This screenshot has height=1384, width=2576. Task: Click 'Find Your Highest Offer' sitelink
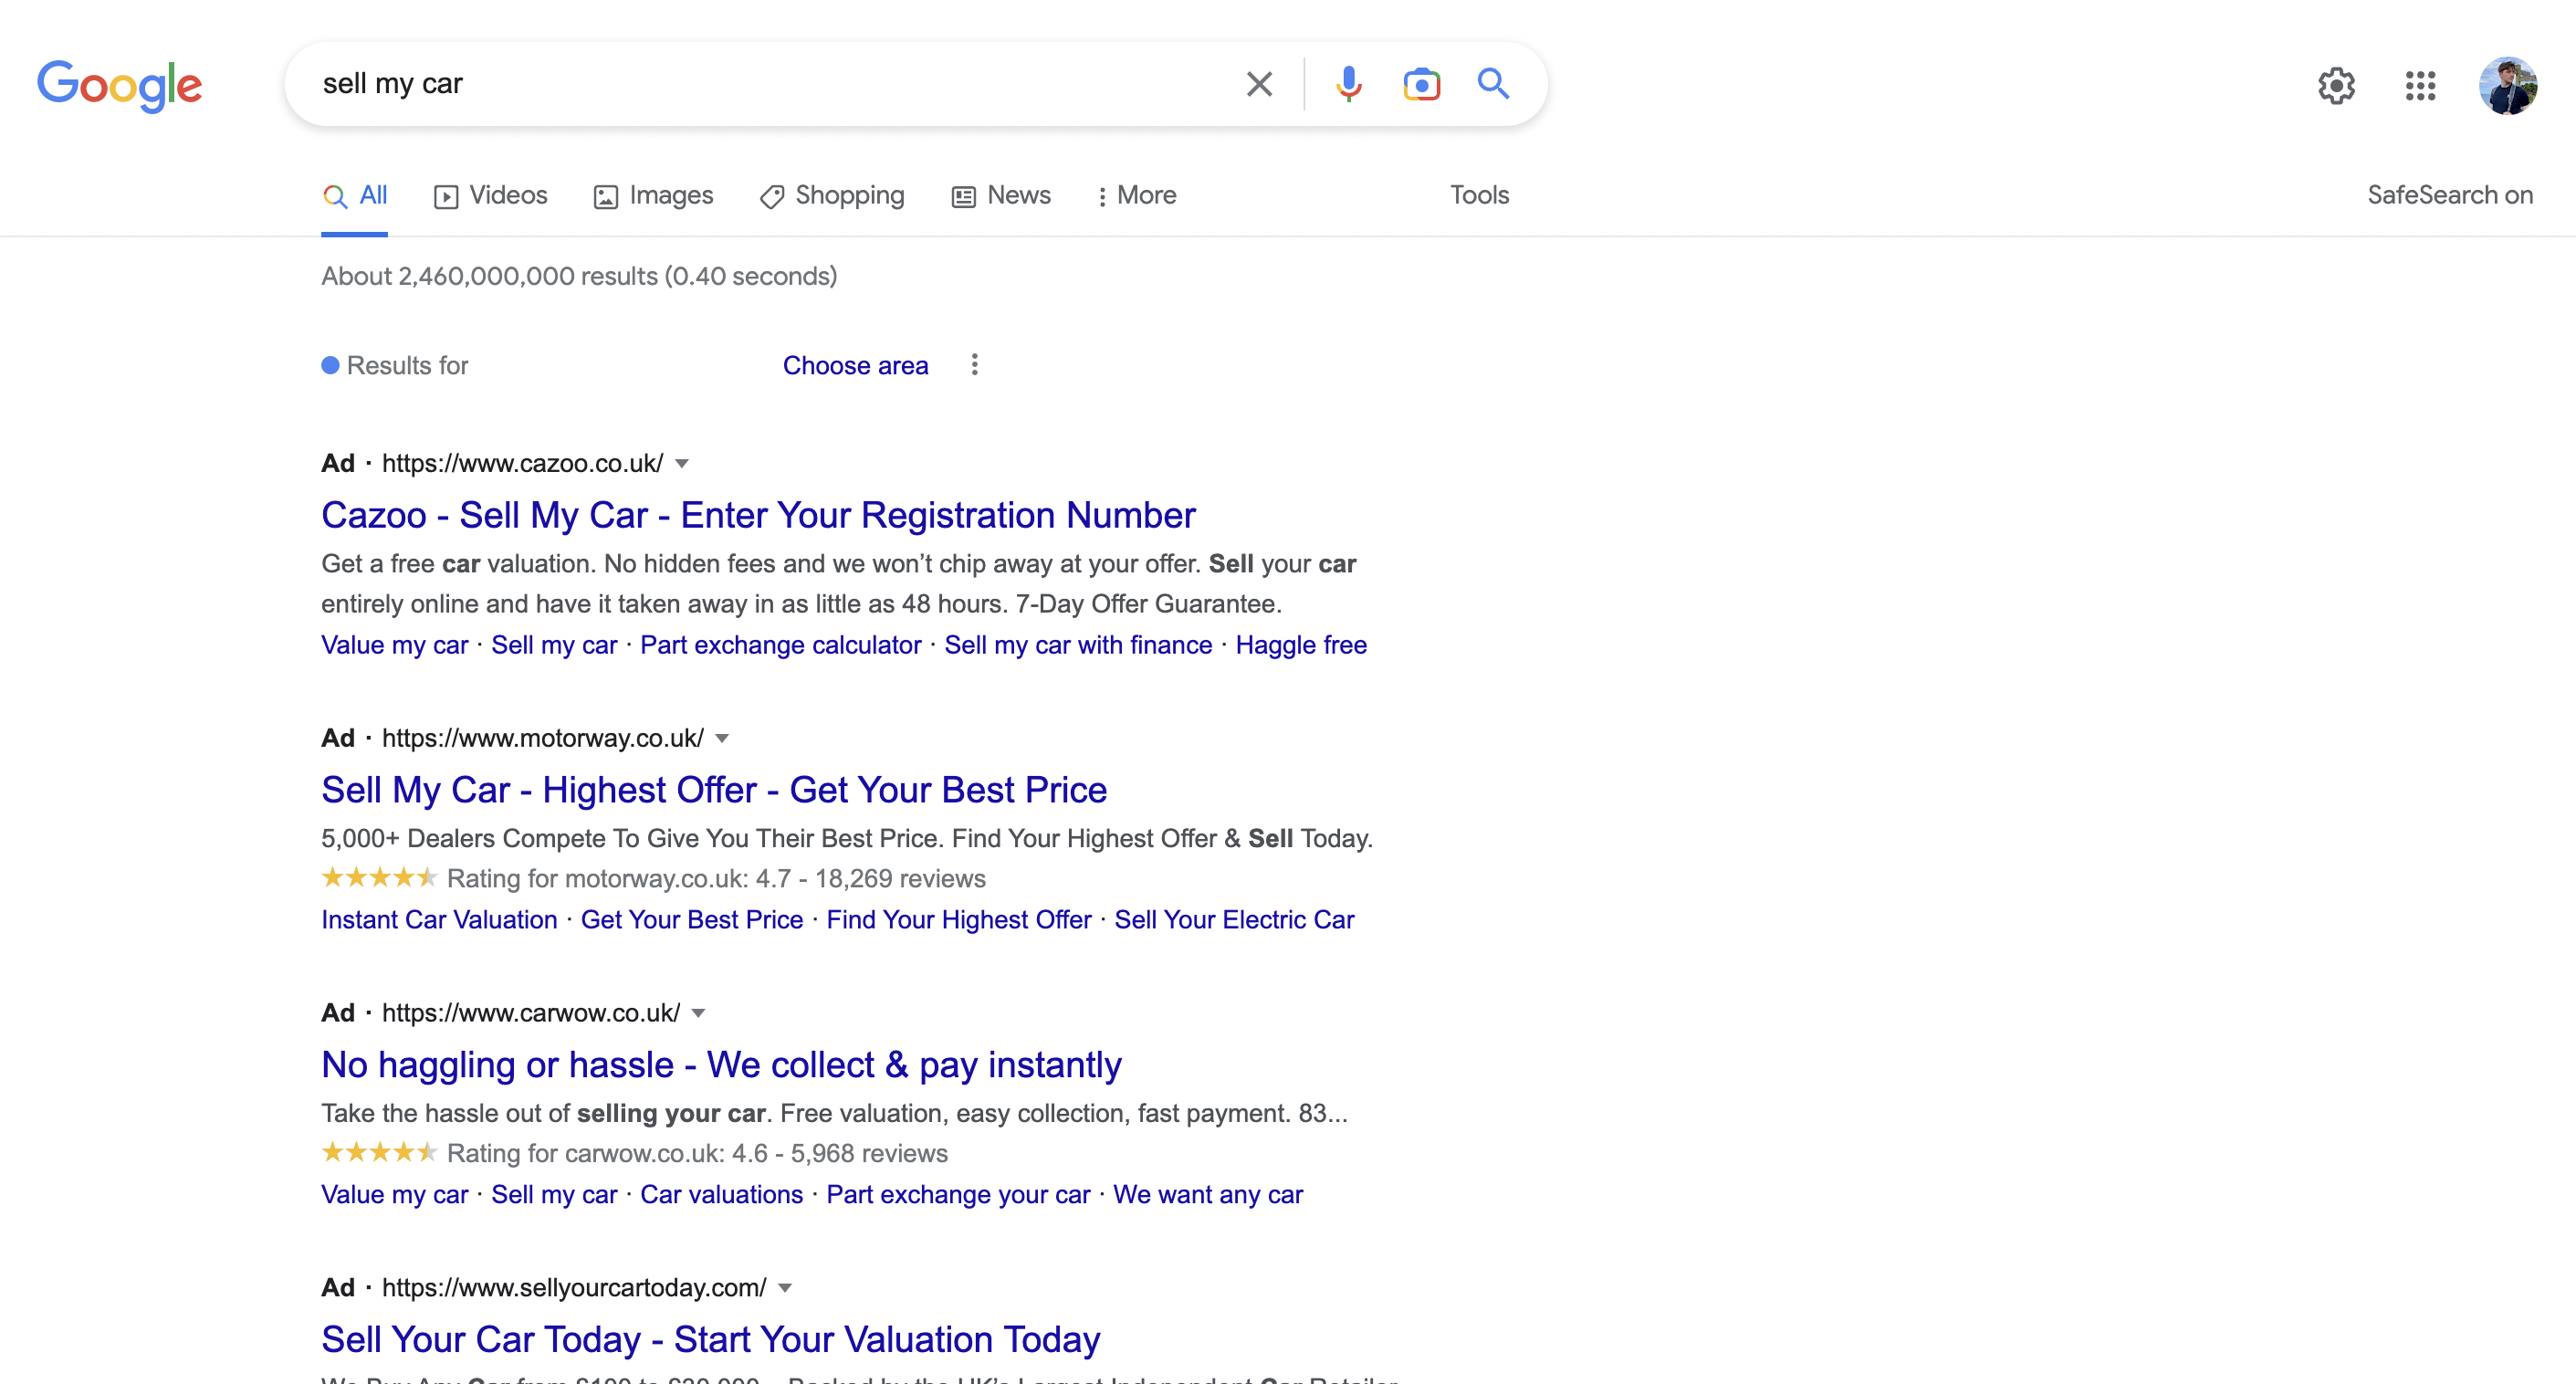click(x=959, y=921)
